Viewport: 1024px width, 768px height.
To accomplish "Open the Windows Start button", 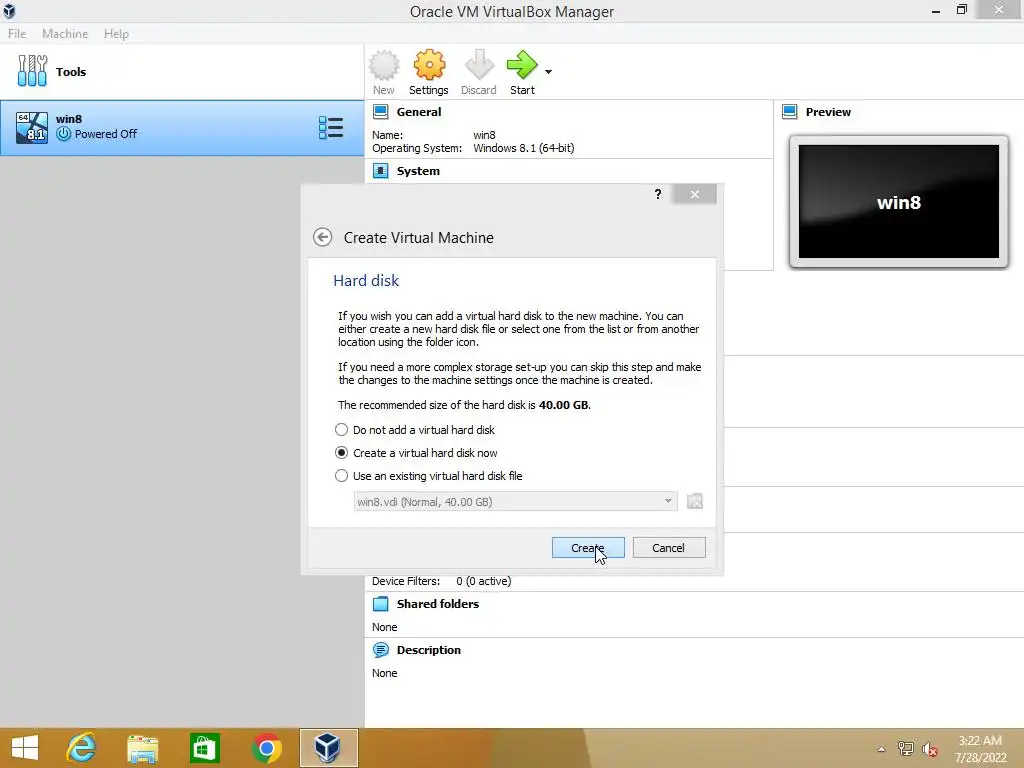I will [25, 748].
